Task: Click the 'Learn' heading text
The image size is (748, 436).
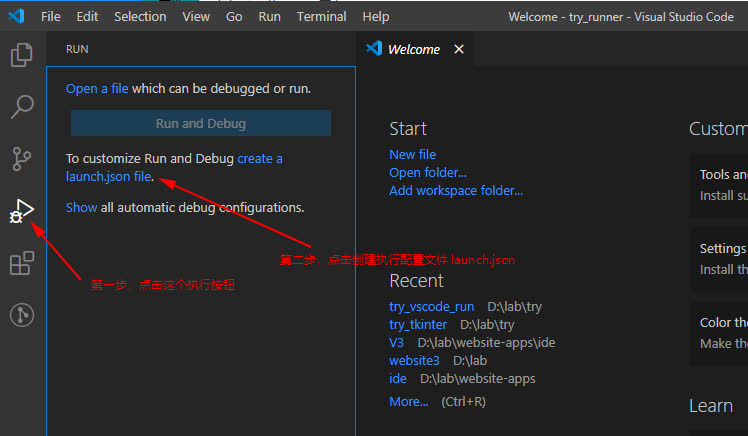Action: (x=711, y=406)
